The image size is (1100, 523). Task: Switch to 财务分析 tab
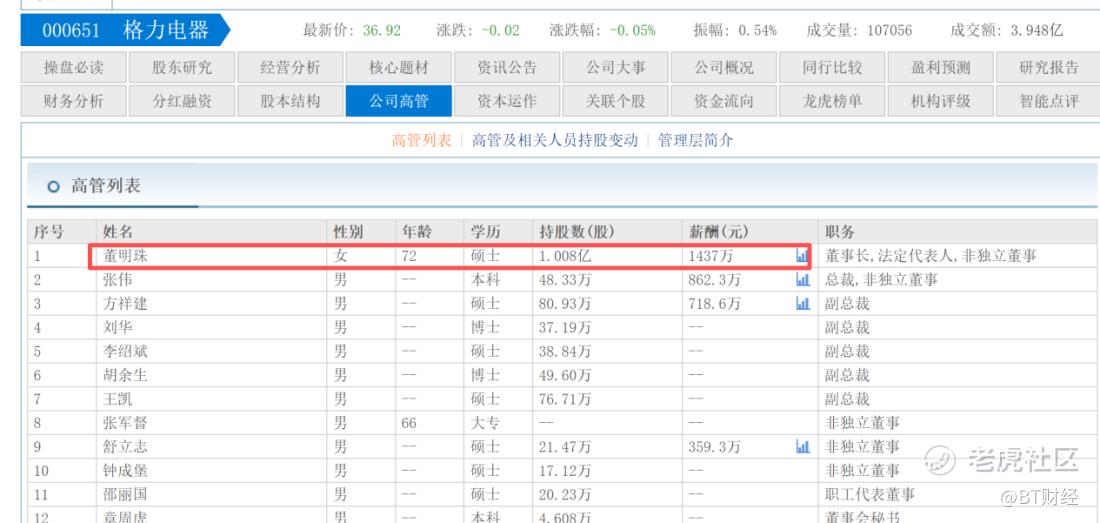[74, 101]
